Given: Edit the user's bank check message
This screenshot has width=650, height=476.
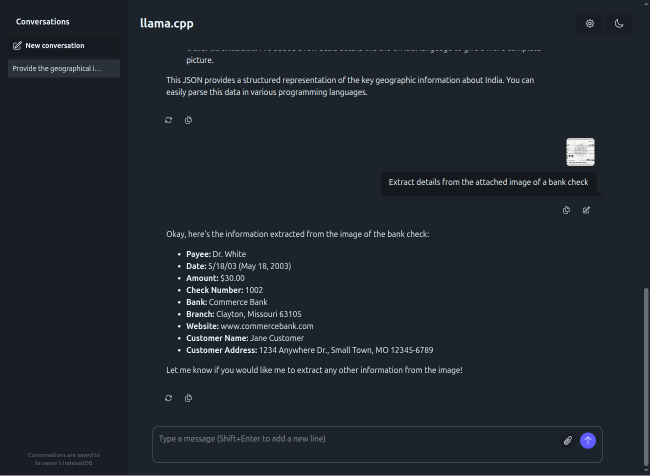Looking at the screenshot, I should [586, 210].
